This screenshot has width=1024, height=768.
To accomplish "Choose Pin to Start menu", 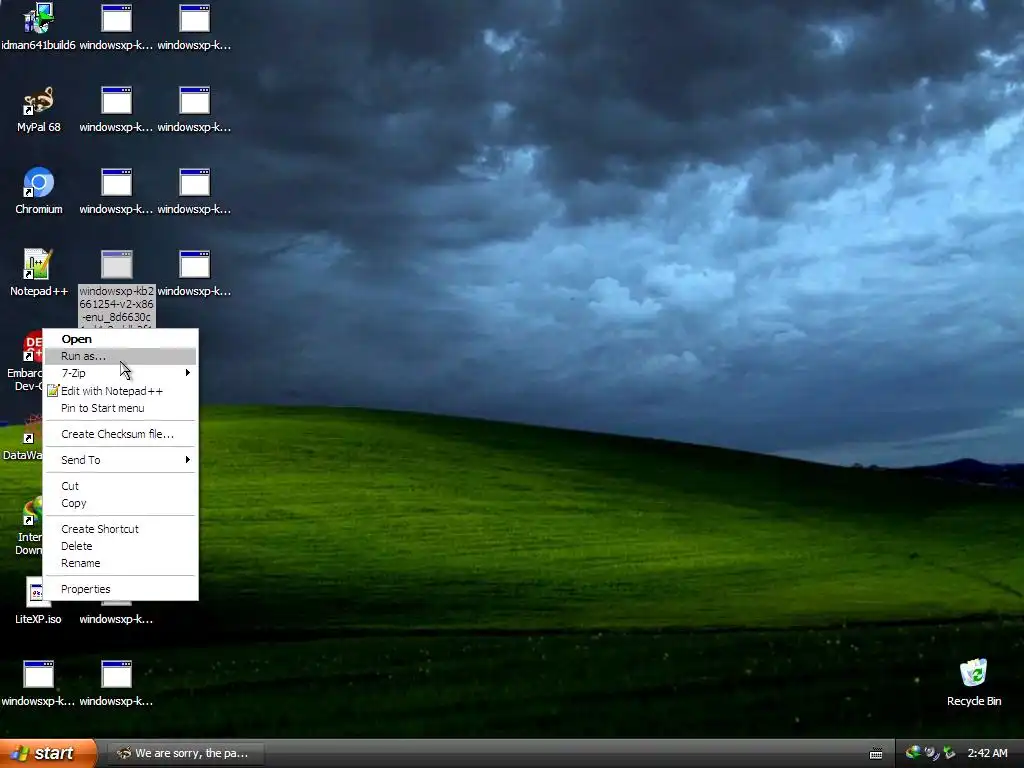I will (120, 408).
